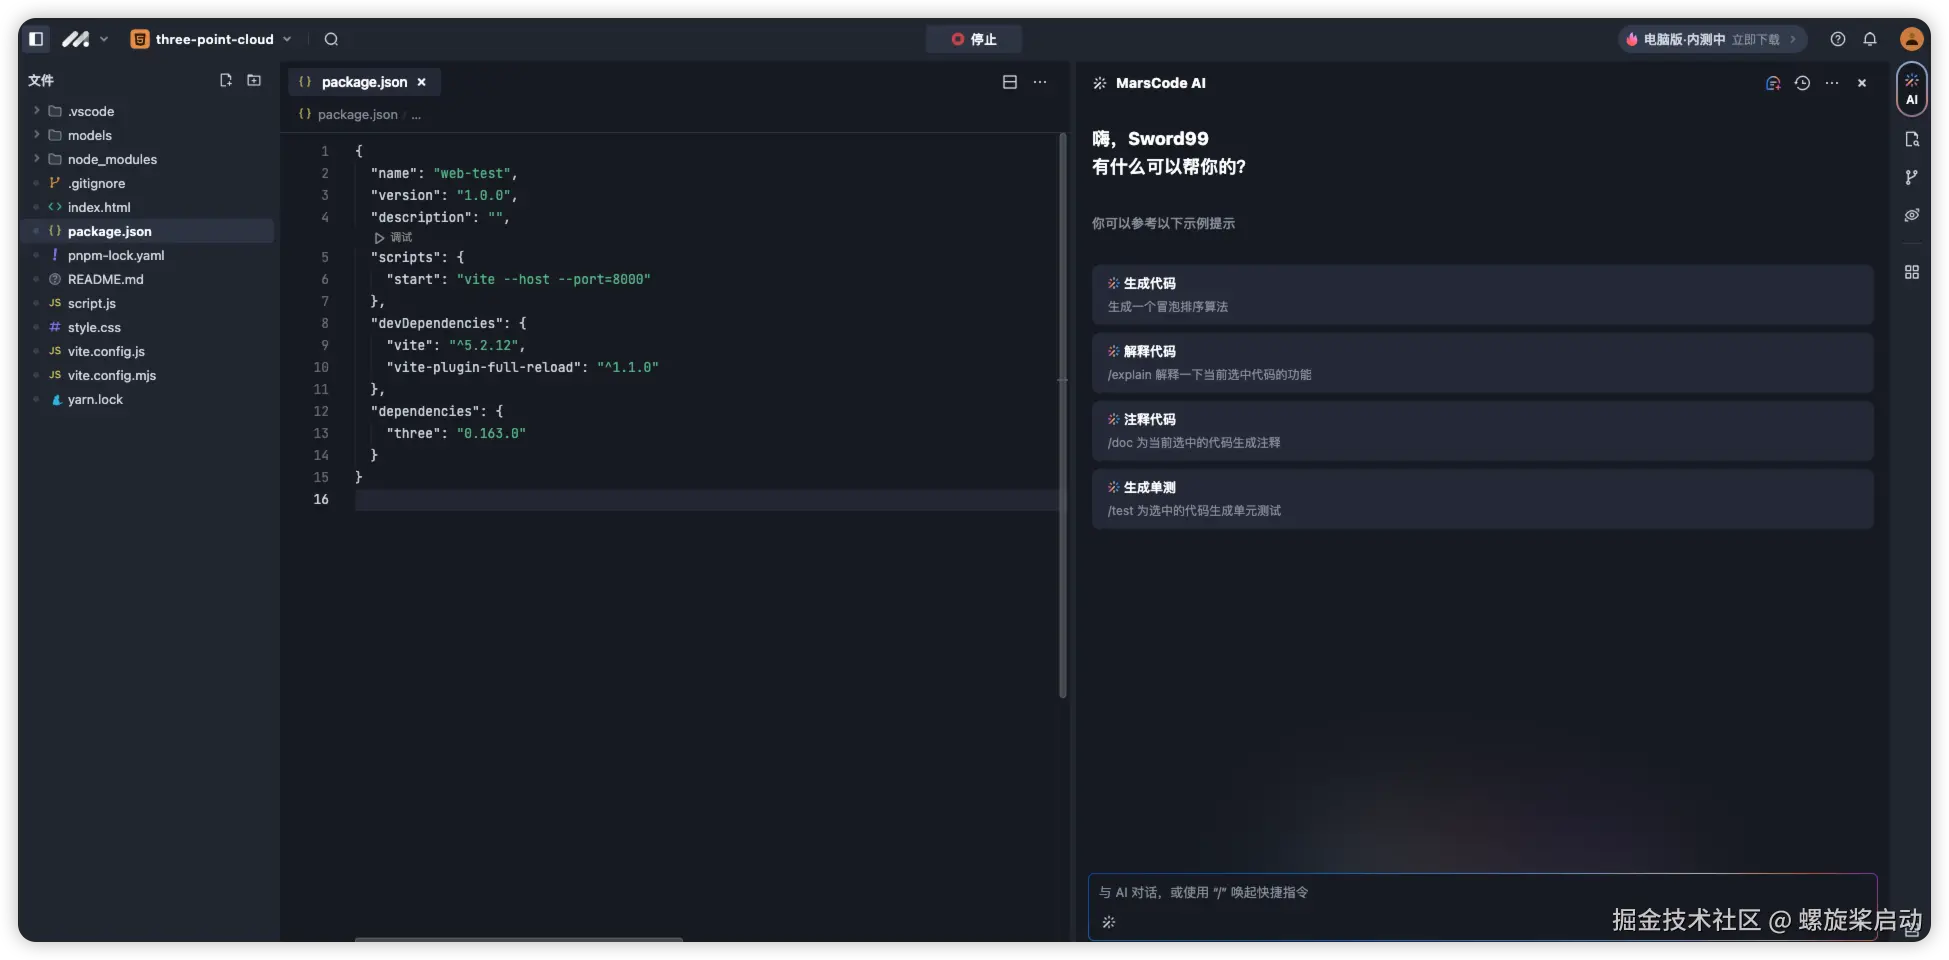1949x960 pixels.
Task: Open the help question-mark icon
Action: click(1838, 39)
